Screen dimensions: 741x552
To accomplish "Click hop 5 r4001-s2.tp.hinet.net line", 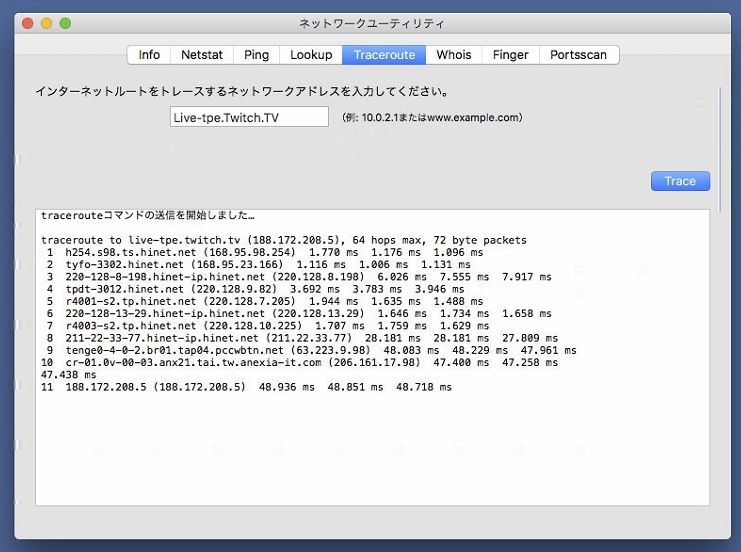I will 264,302.
